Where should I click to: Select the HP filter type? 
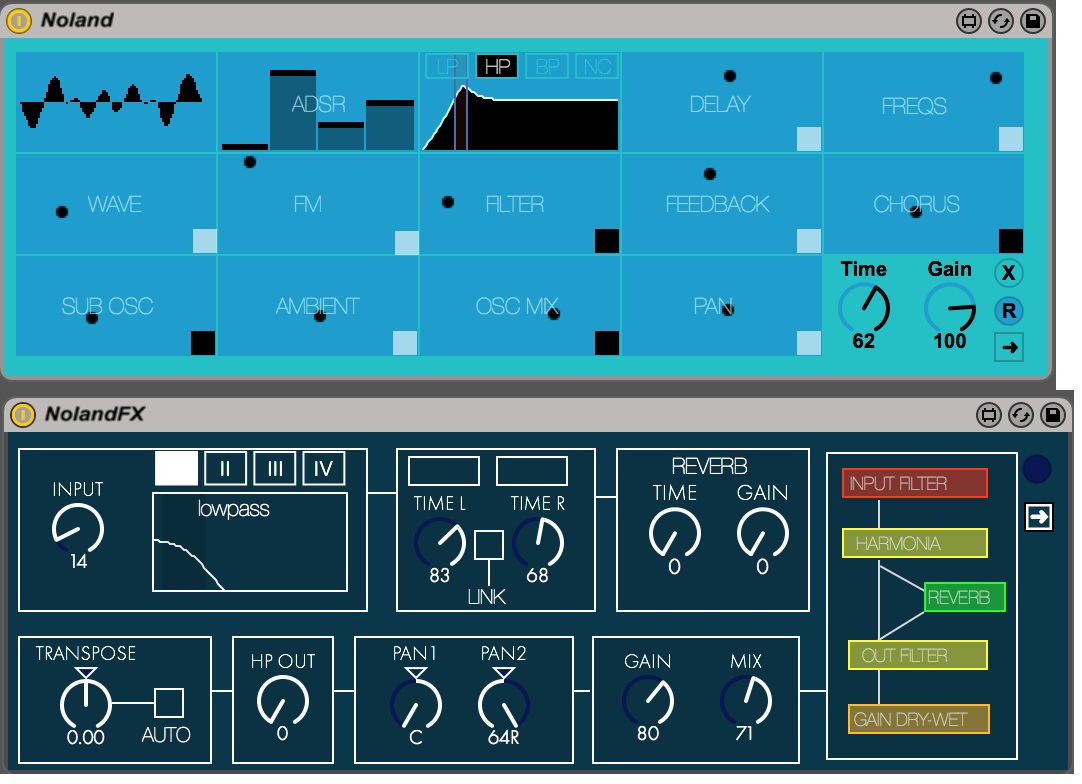(x=497, y=67)
